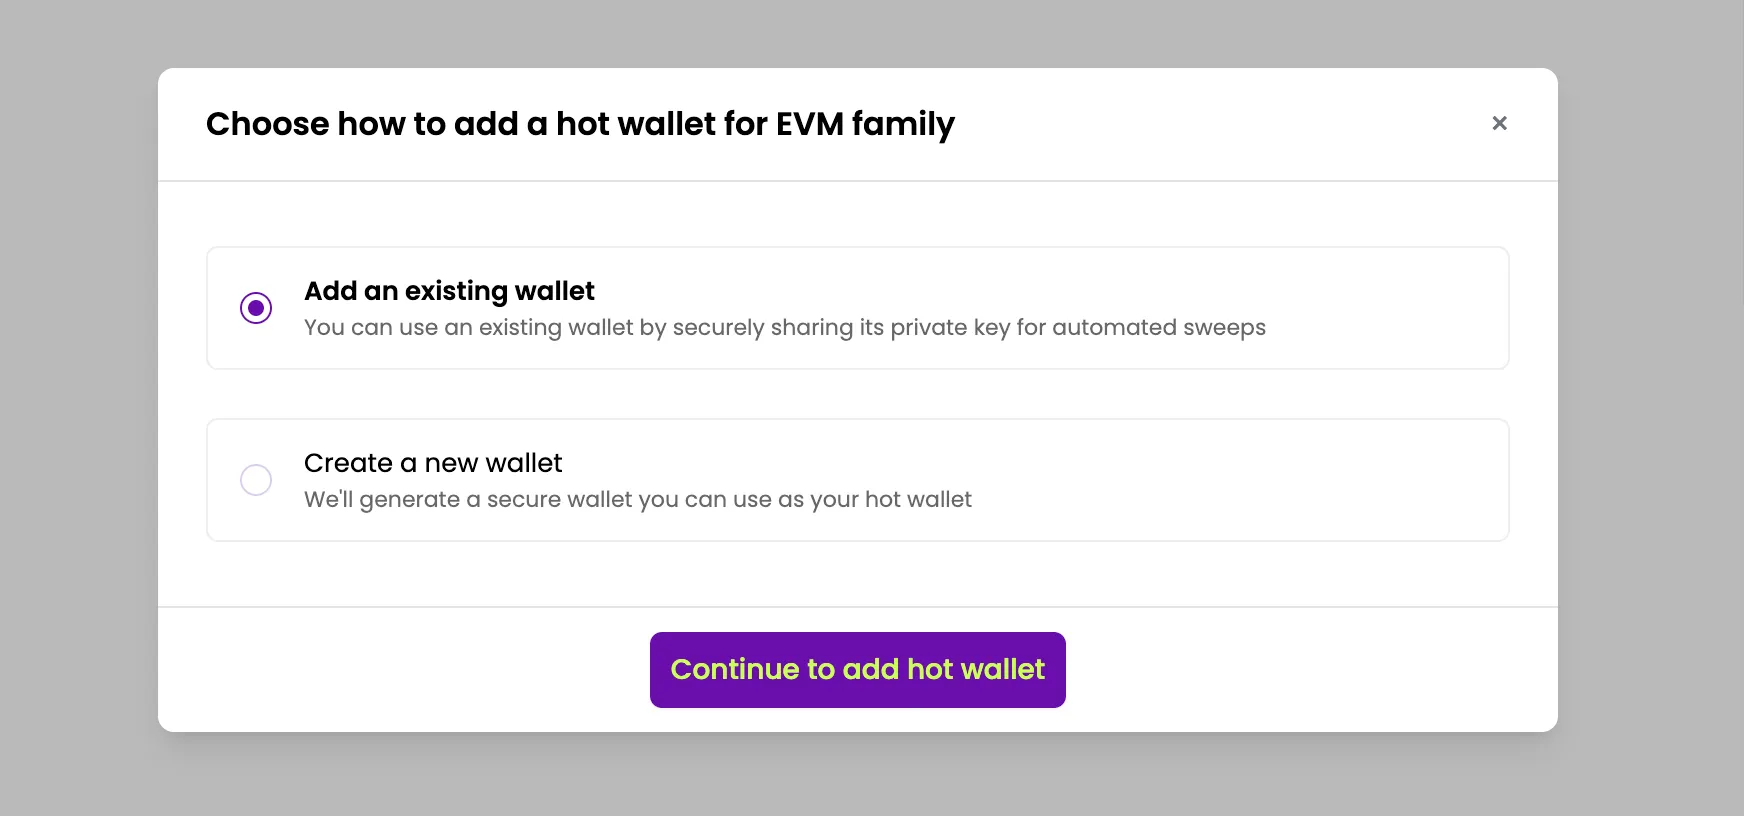Screen dimensions: 1744x816
Task: Click the white gap between the two options
Action: pos(857,394)
